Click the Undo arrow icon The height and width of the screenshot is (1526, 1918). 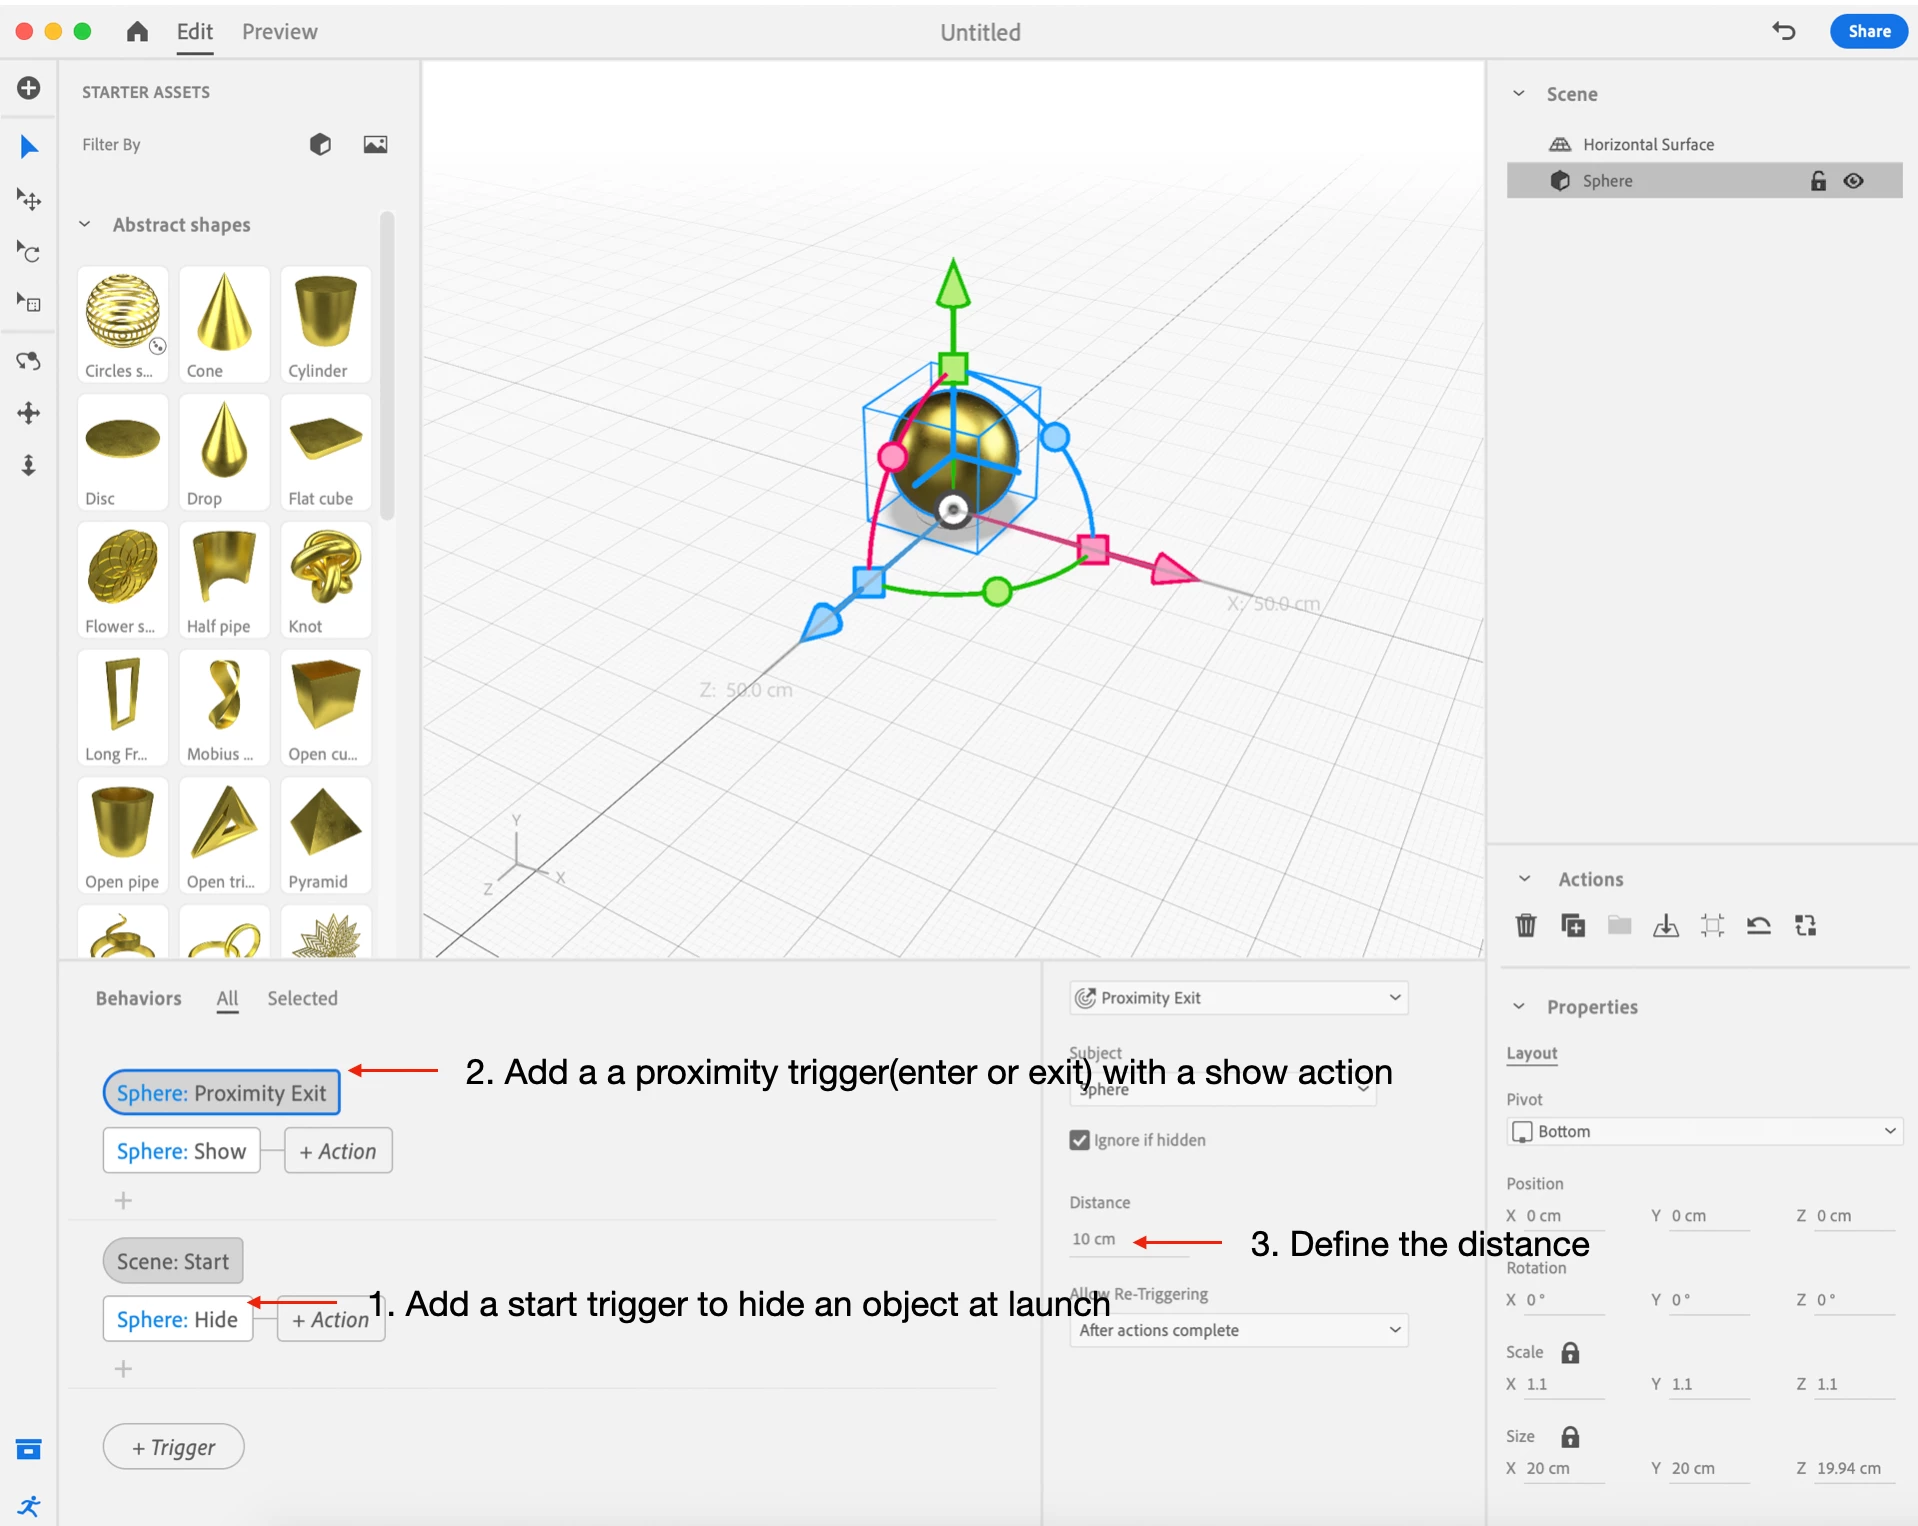pos(1784,31)
